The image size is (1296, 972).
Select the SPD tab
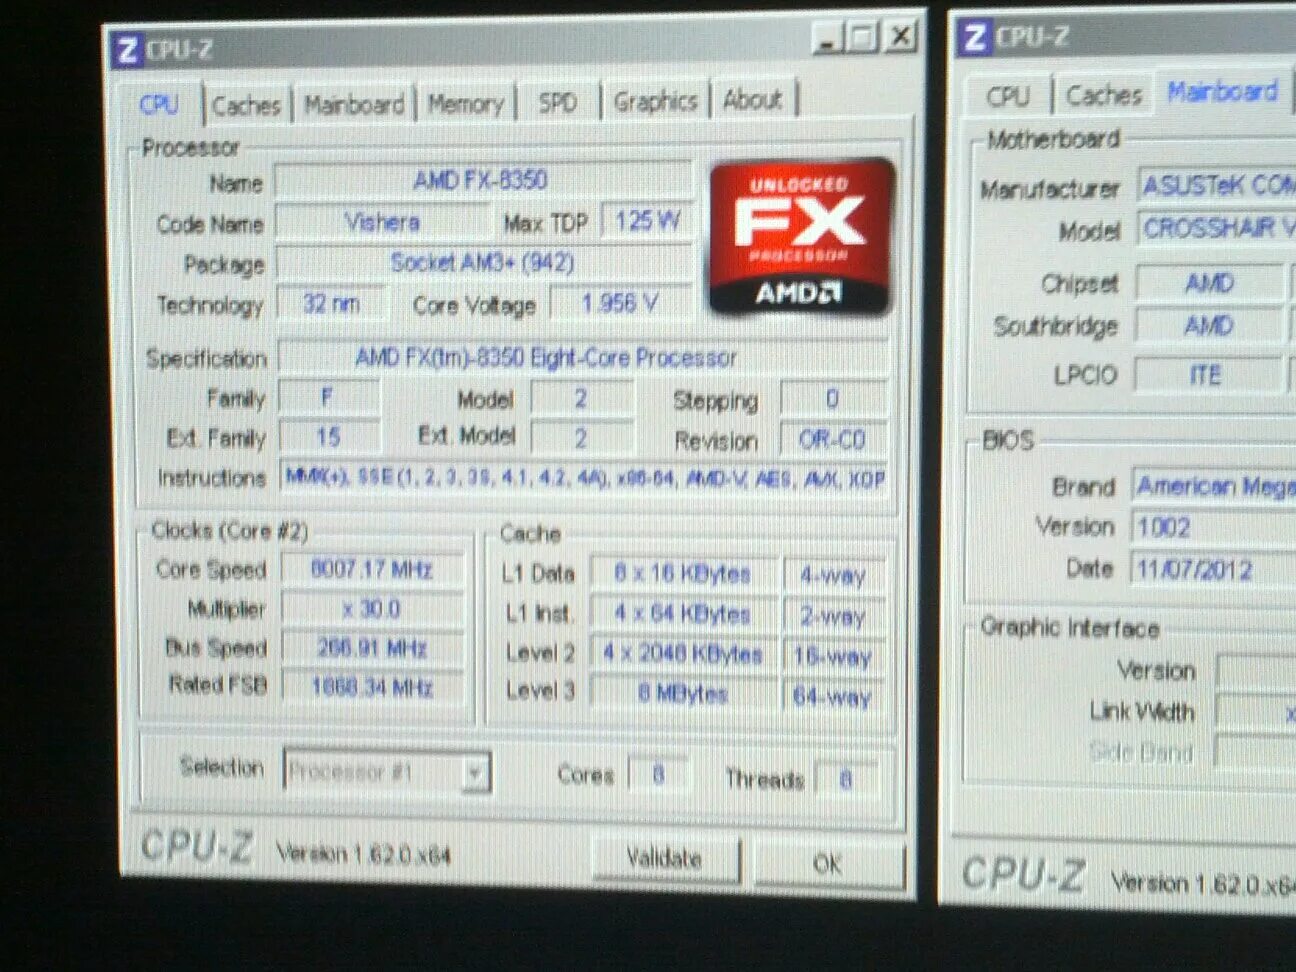(557, 102)
